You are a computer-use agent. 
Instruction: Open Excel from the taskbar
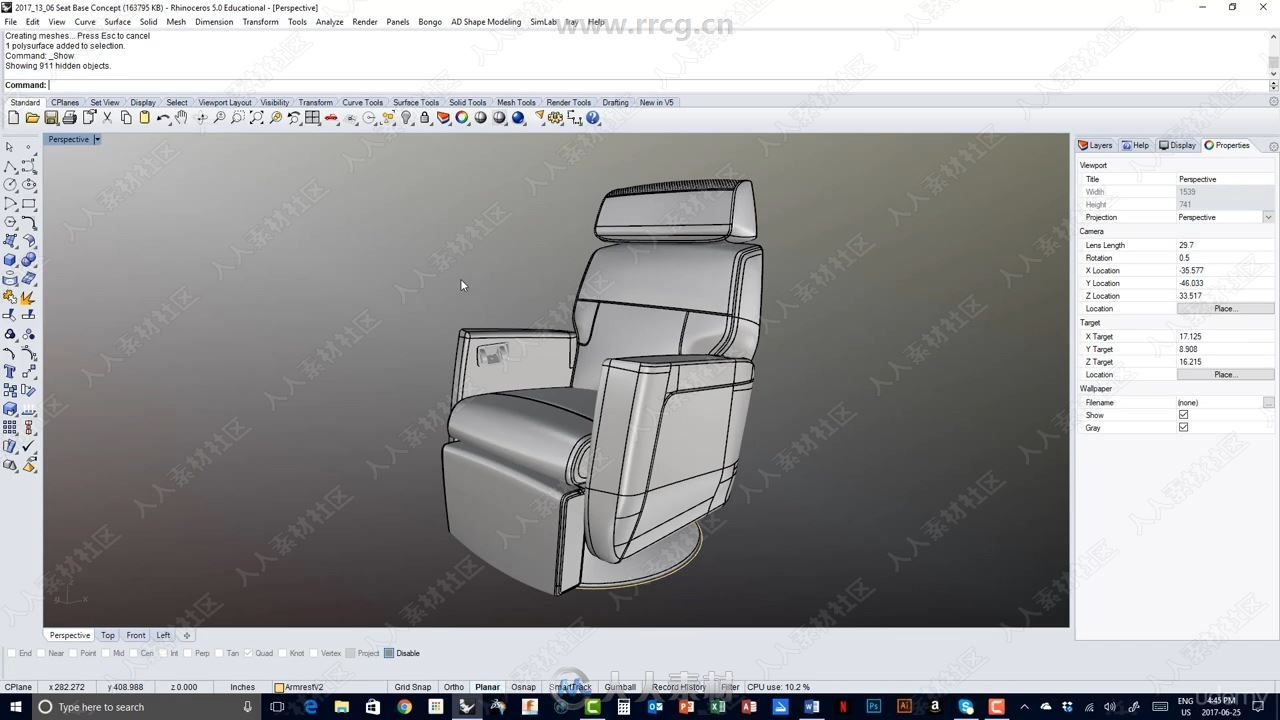point(718,707)
